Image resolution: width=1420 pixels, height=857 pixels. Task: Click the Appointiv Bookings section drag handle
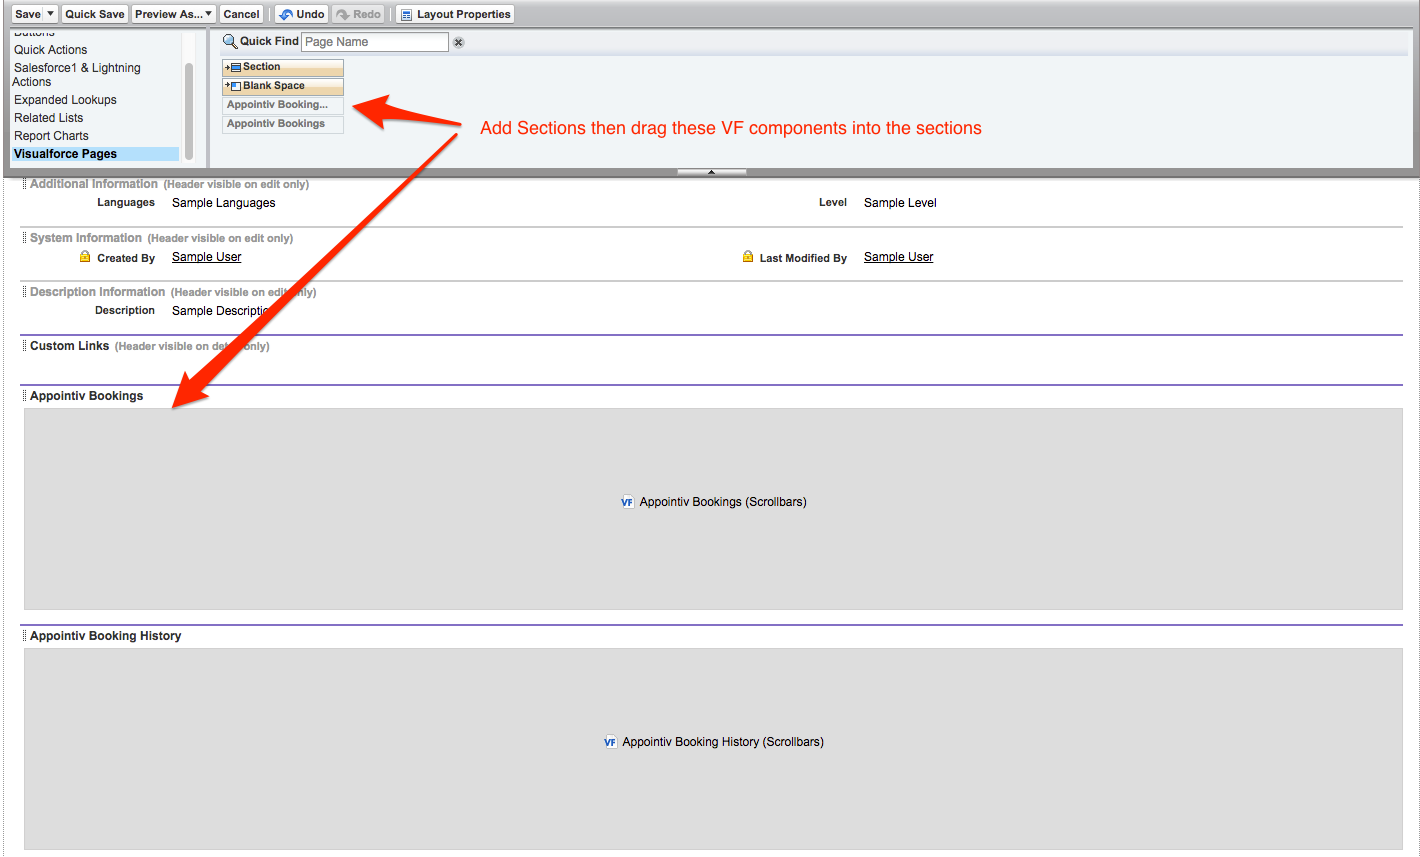tap(25, 396)
